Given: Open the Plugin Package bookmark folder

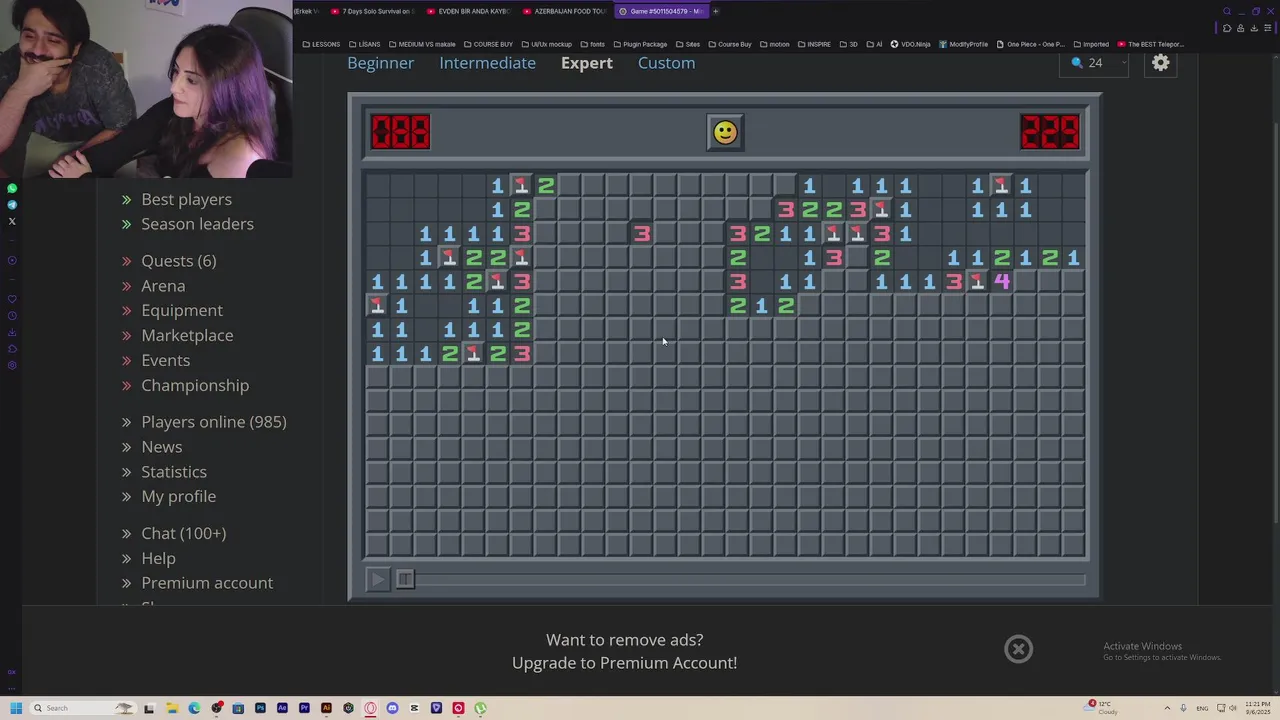Looking at the screenshot, I should coord(639,44).
